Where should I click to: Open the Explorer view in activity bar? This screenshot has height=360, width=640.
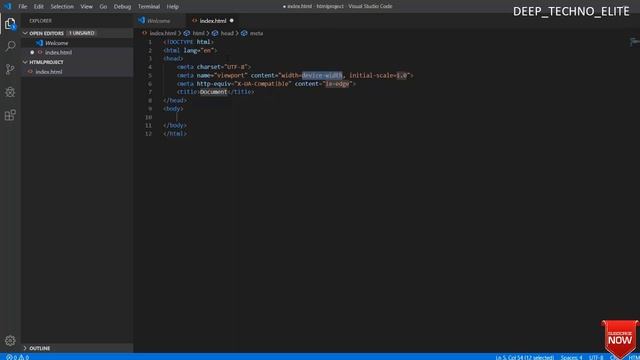point(10,24)
